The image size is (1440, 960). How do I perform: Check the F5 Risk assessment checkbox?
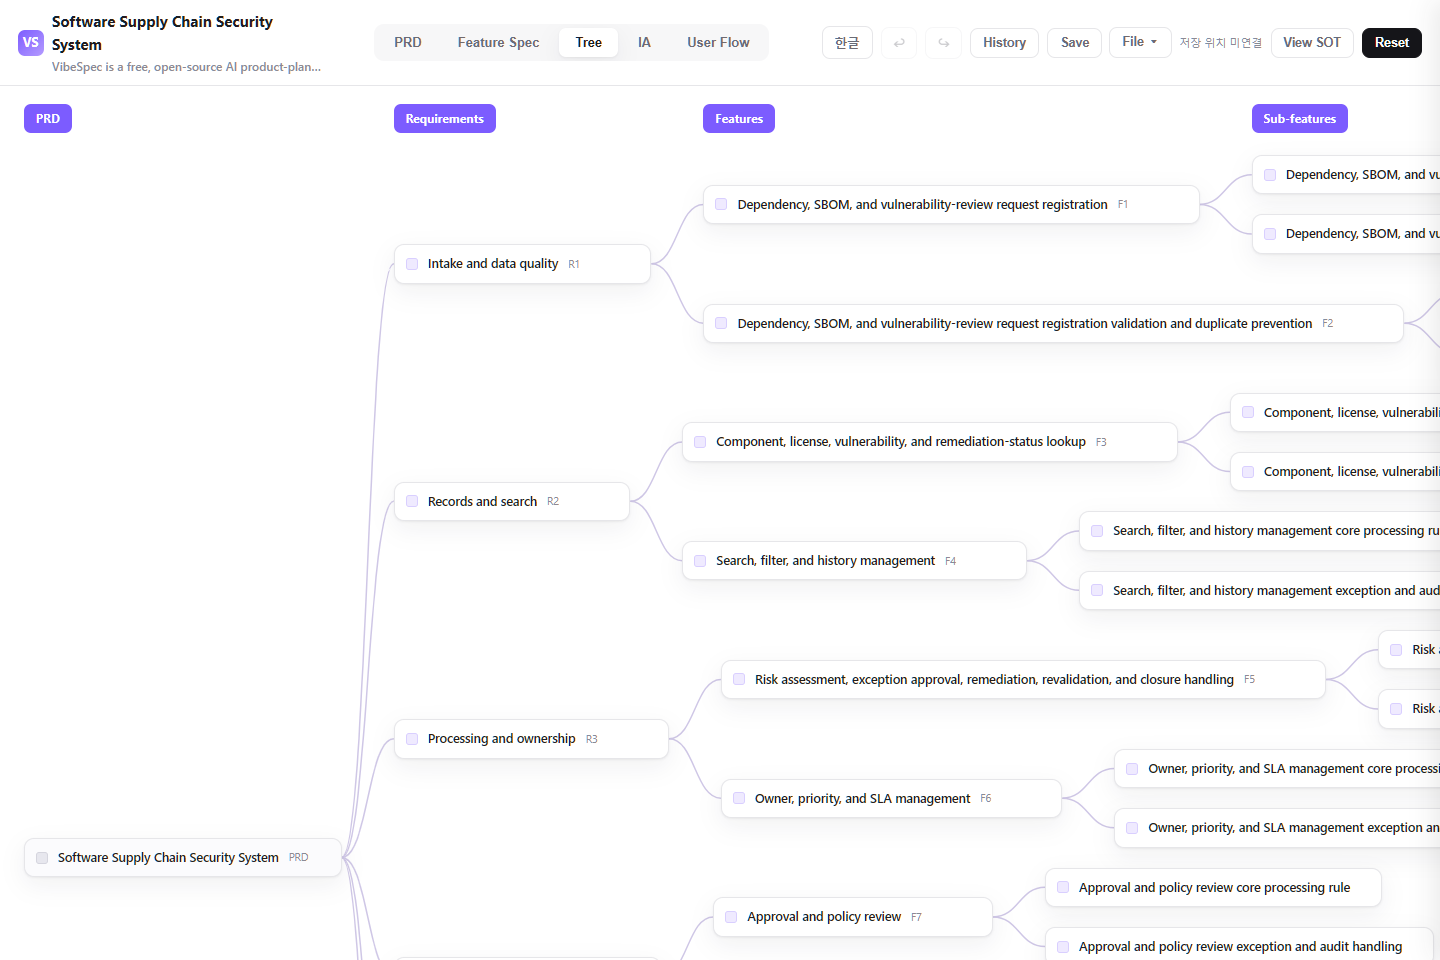click(739, 680)
